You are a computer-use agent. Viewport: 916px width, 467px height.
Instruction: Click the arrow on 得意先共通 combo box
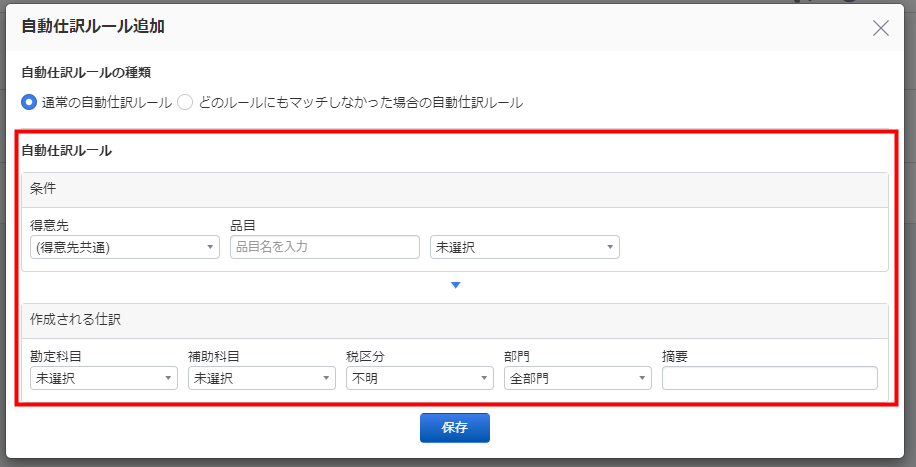click(x=210, y=247)
